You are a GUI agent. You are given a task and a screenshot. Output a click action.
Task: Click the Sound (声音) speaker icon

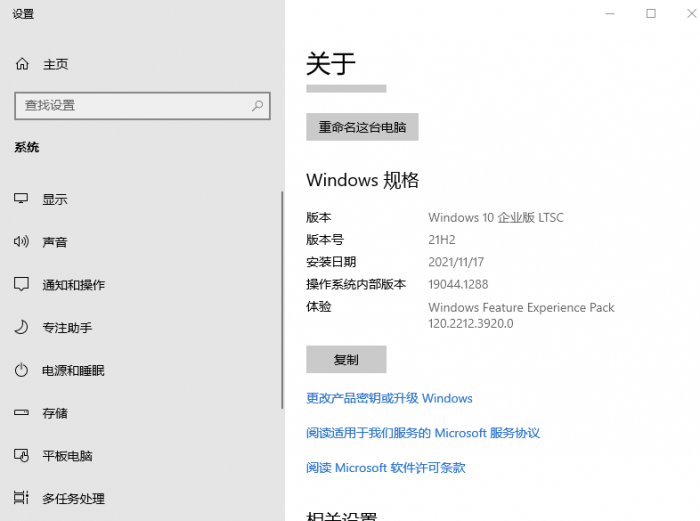click(21, 242)
